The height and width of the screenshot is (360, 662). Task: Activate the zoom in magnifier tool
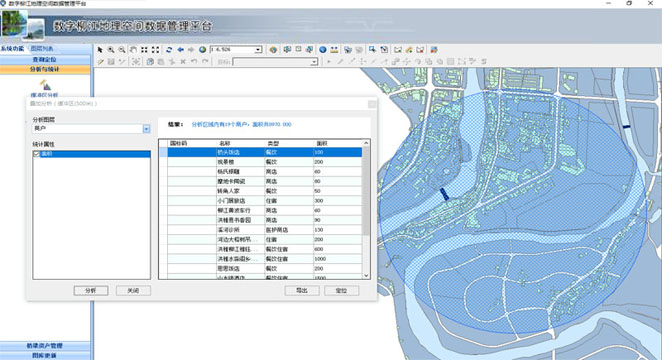click(111, 50)
